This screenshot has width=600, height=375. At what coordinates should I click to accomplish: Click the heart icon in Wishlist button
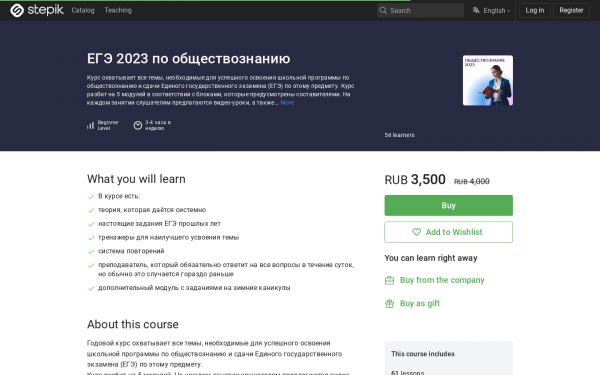[x=416, y=232]
